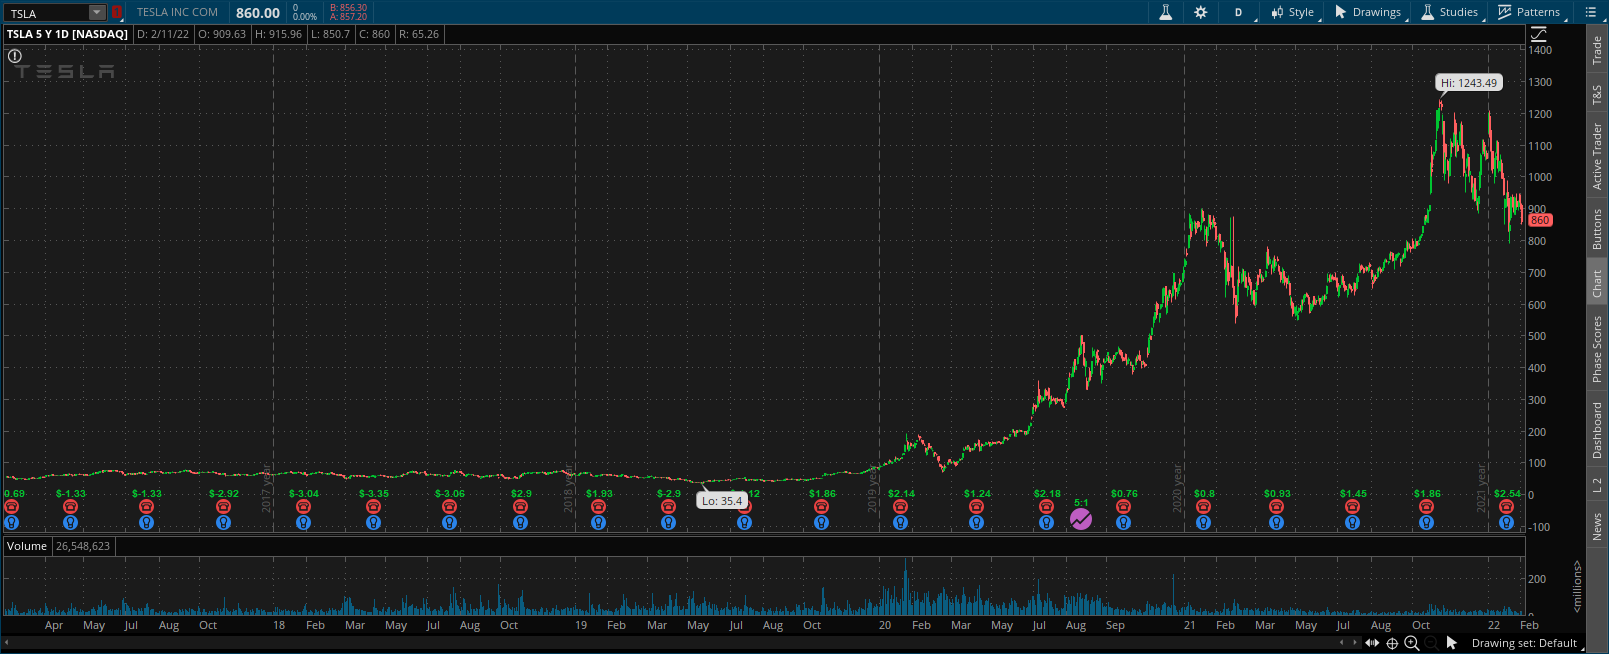Click the scroll right arrow at chart bottom

click(1354, 642)
